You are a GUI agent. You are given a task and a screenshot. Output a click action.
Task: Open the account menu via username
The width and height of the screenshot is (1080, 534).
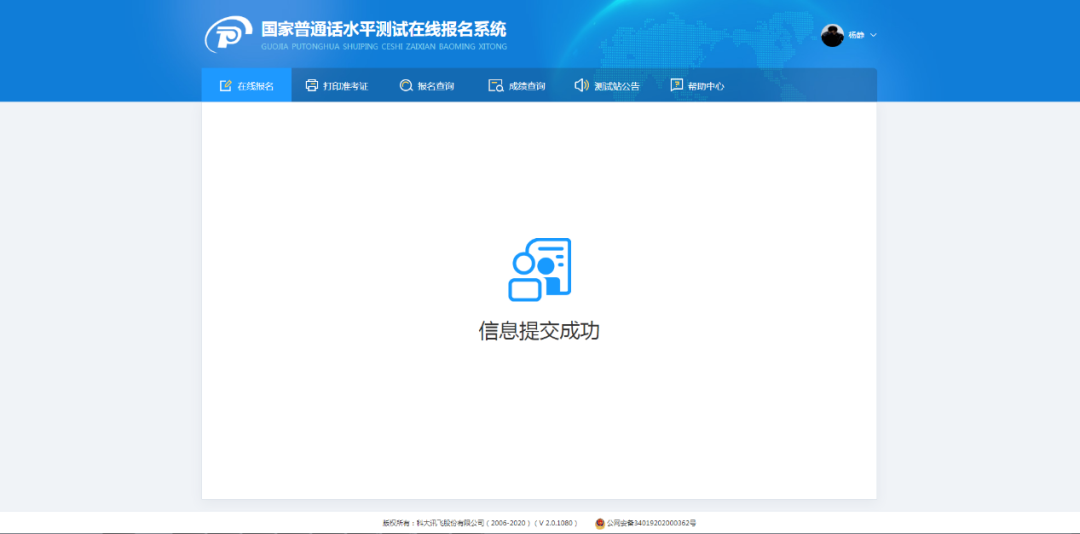point(856,35)
